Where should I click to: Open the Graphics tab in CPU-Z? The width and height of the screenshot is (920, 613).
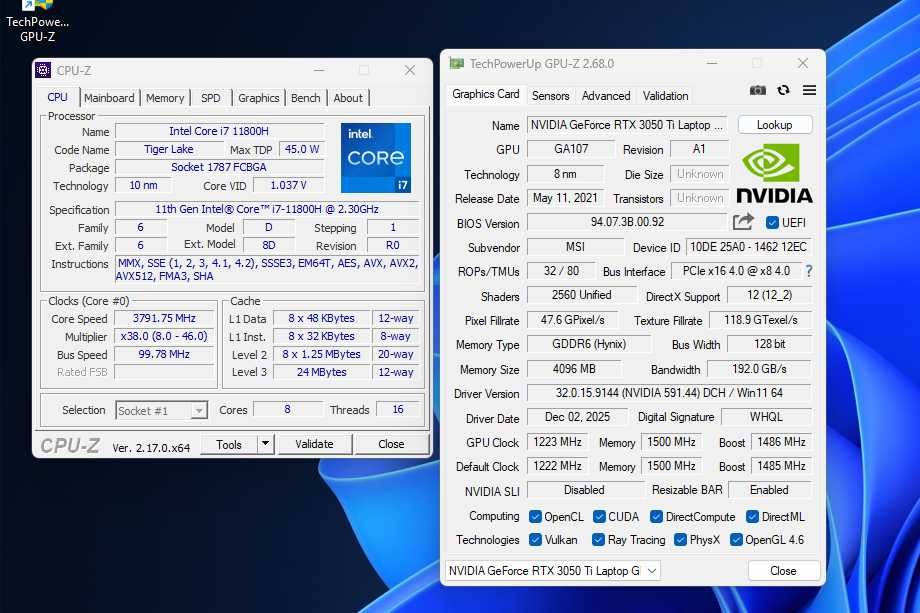(259, 98)
